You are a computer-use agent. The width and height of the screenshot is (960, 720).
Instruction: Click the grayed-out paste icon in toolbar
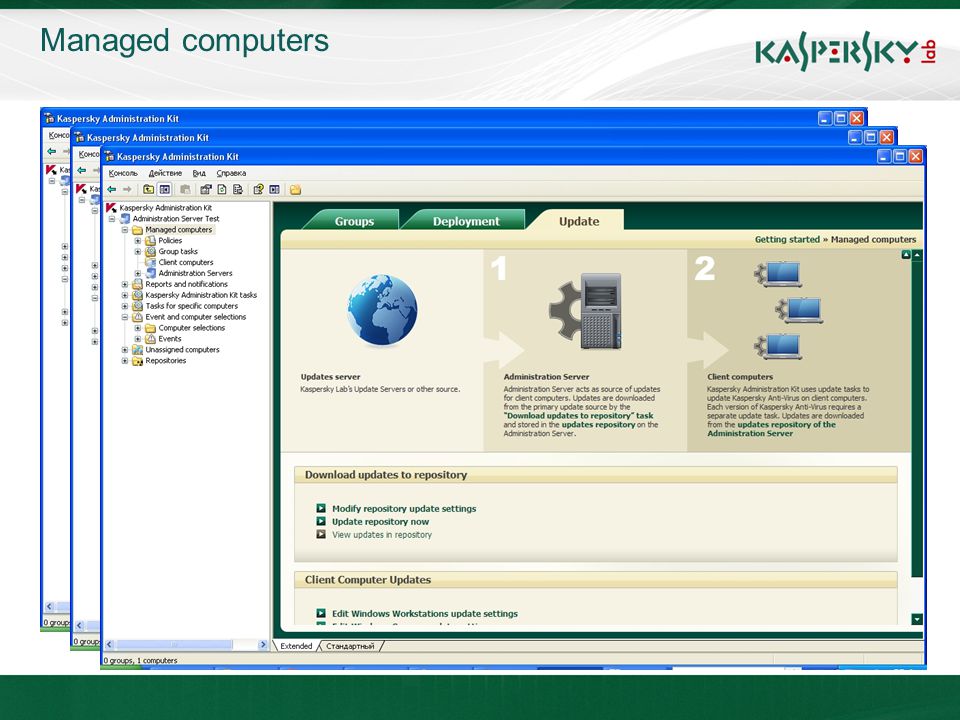pyautogui.click(x=185, y=190)
